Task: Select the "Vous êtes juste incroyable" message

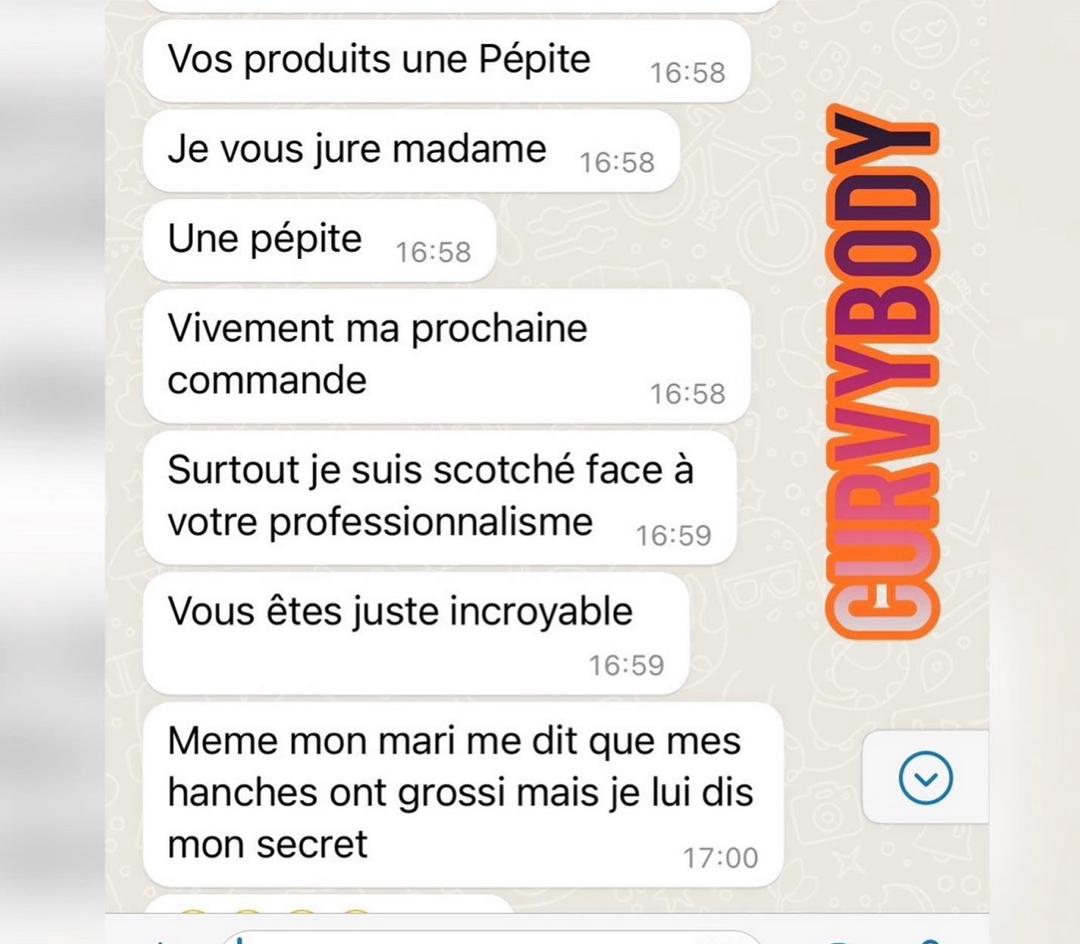Action: pyautogui.click(x=416, y=634)
